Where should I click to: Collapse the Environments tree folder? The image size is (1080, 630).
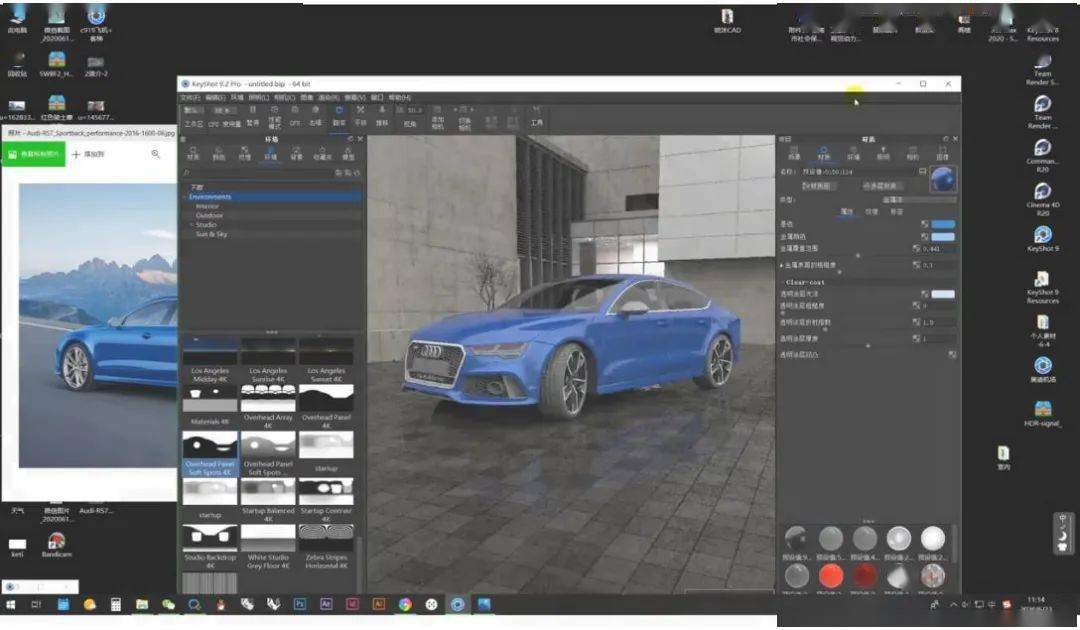pyautogui.click(x=185, y=197)
